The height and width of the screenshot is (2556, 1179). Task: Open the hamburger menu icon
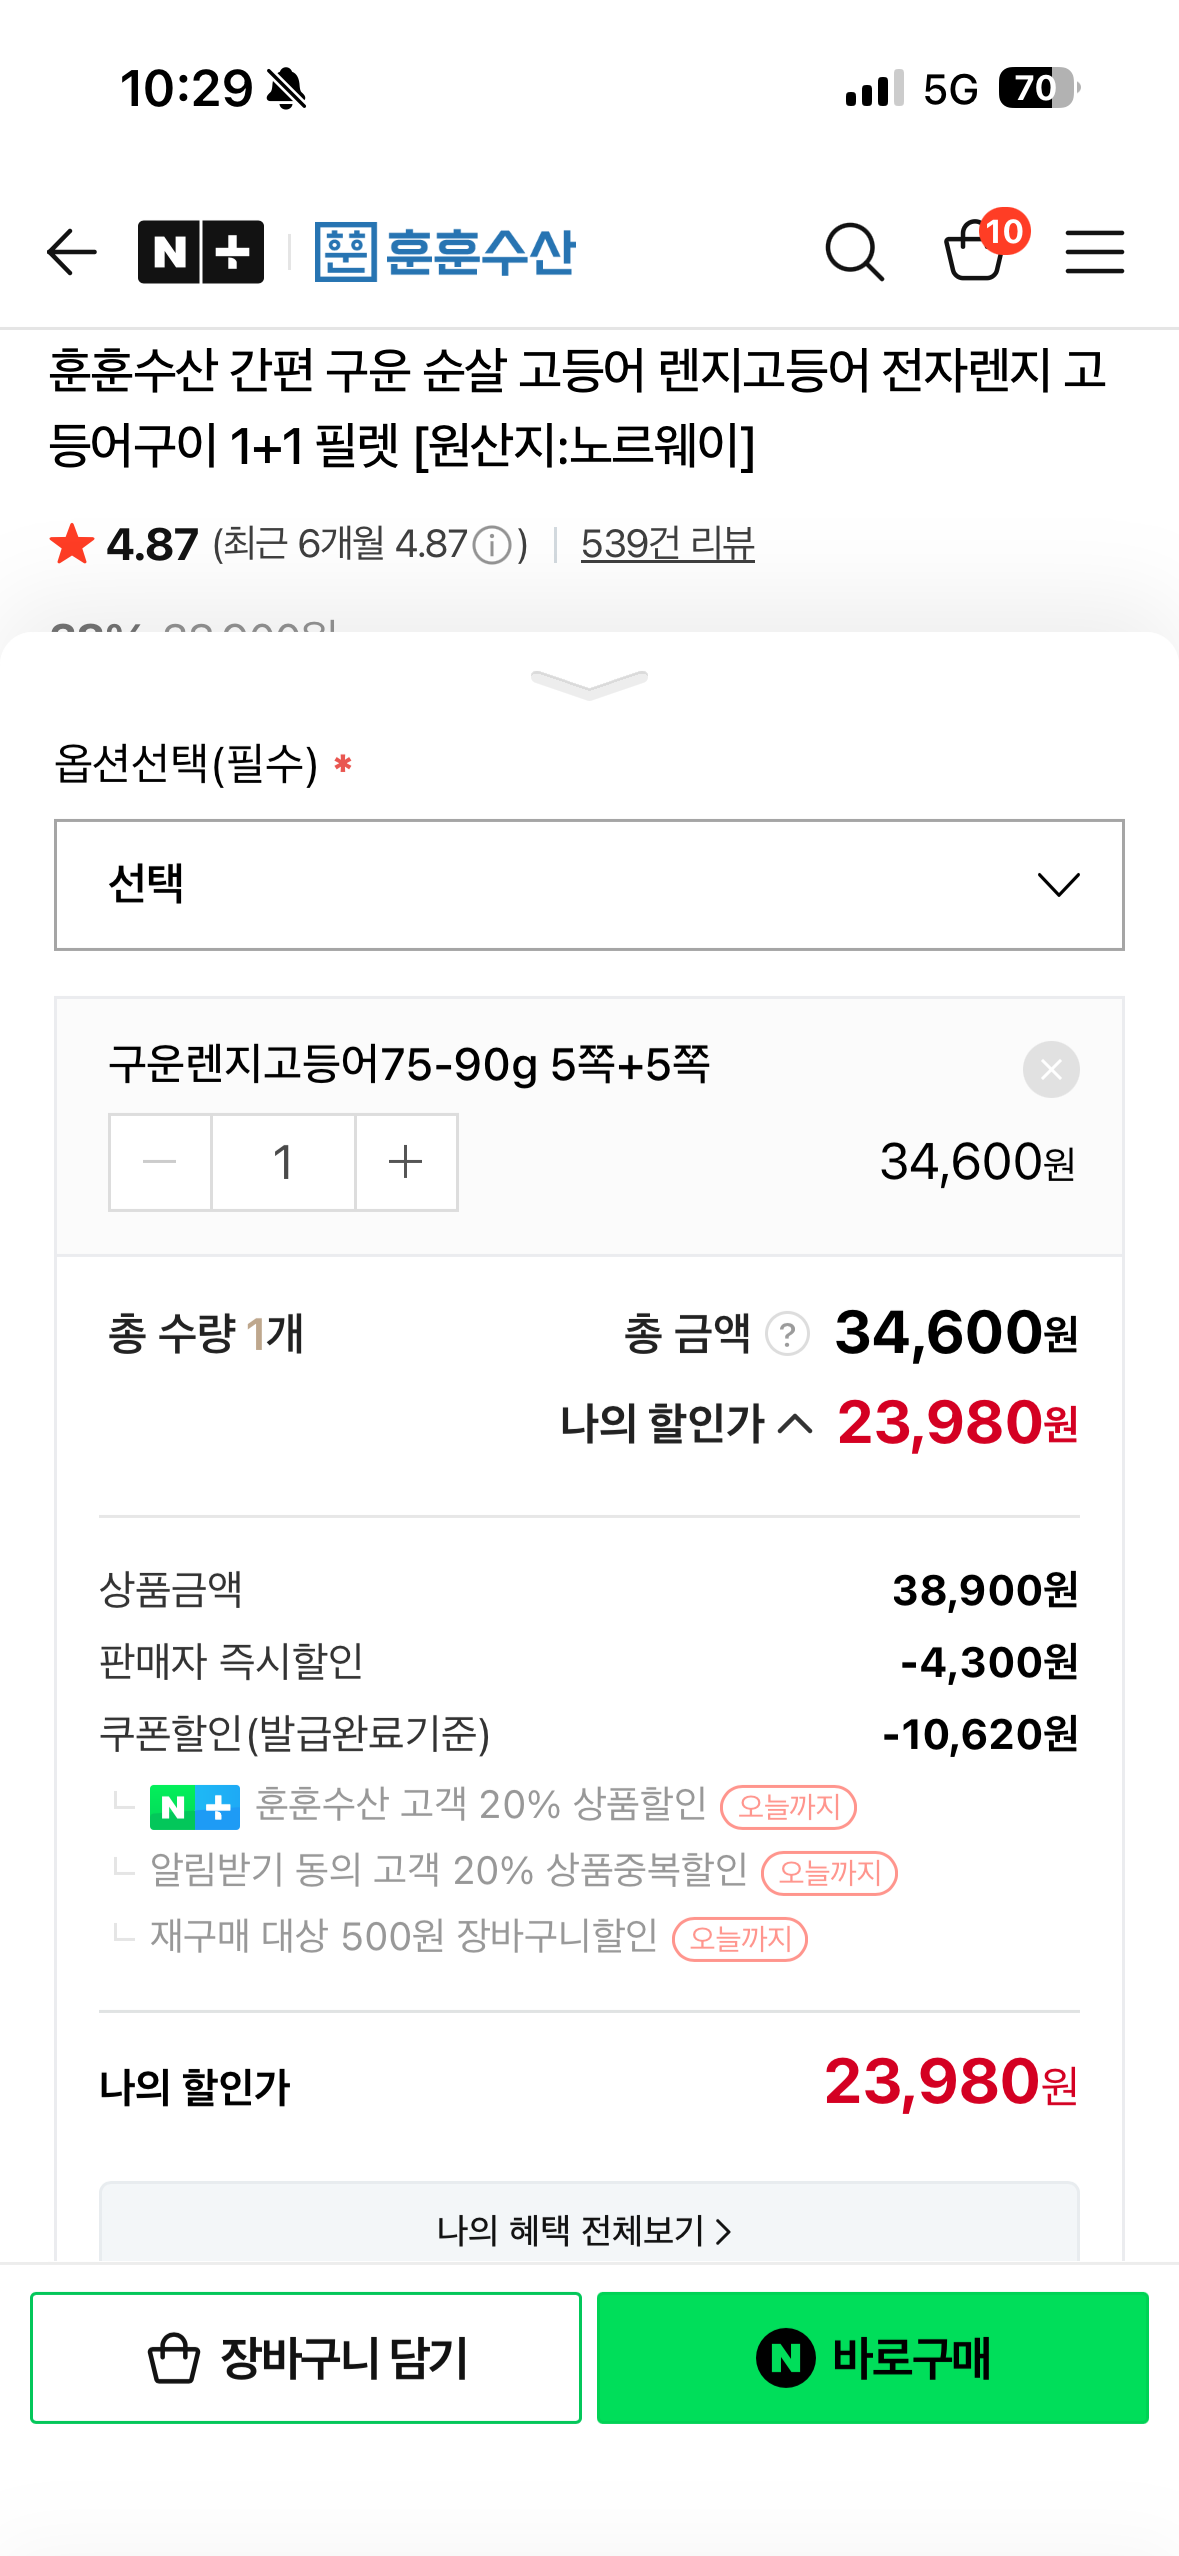1094,251
